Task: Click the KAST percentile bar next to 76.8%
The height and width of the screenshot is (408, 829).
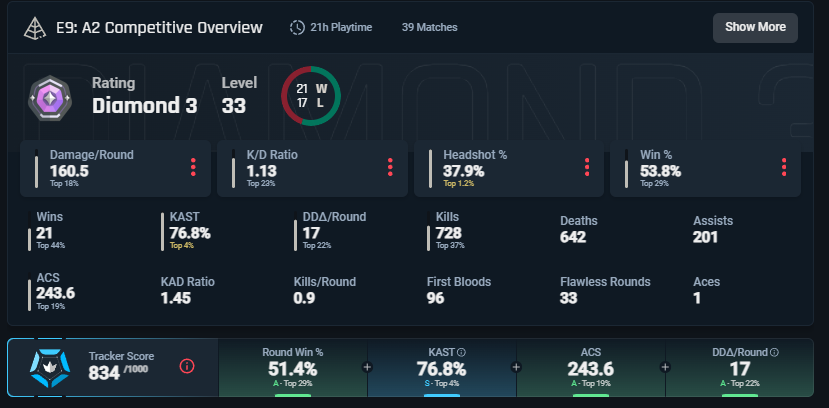Action: pyautogui.click(x=163, y=231)
